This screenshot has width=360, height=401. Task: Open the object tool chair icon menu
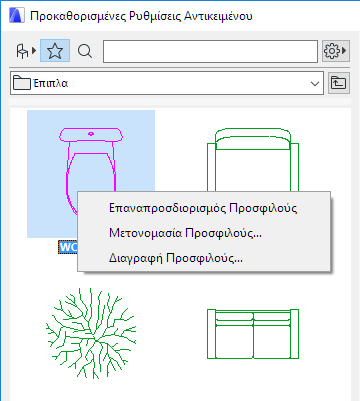[26, 51]
